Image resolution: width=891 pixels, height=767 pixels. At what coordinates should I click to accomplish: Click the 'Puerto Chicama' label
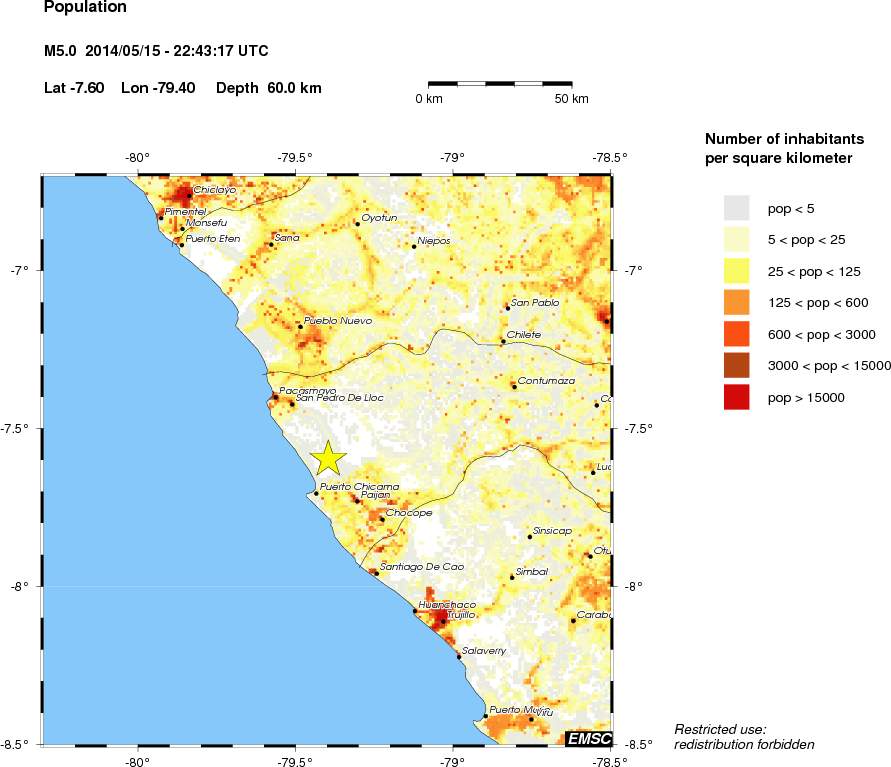point(359,487)
